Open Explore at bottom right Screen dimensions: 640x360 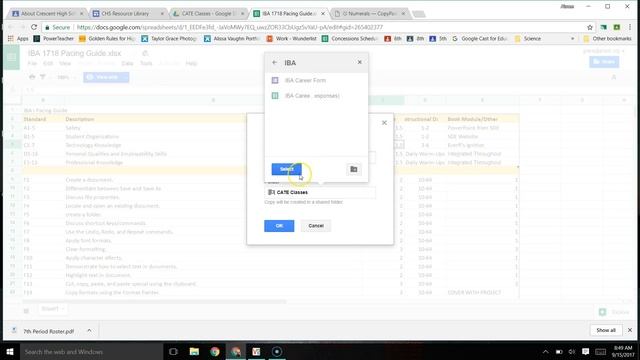pos(614,312)
